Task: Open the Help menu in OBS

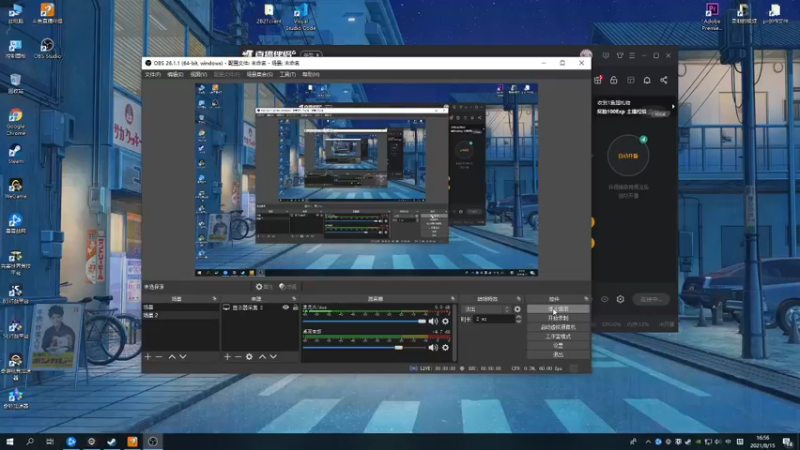Action: click(311, 74)
